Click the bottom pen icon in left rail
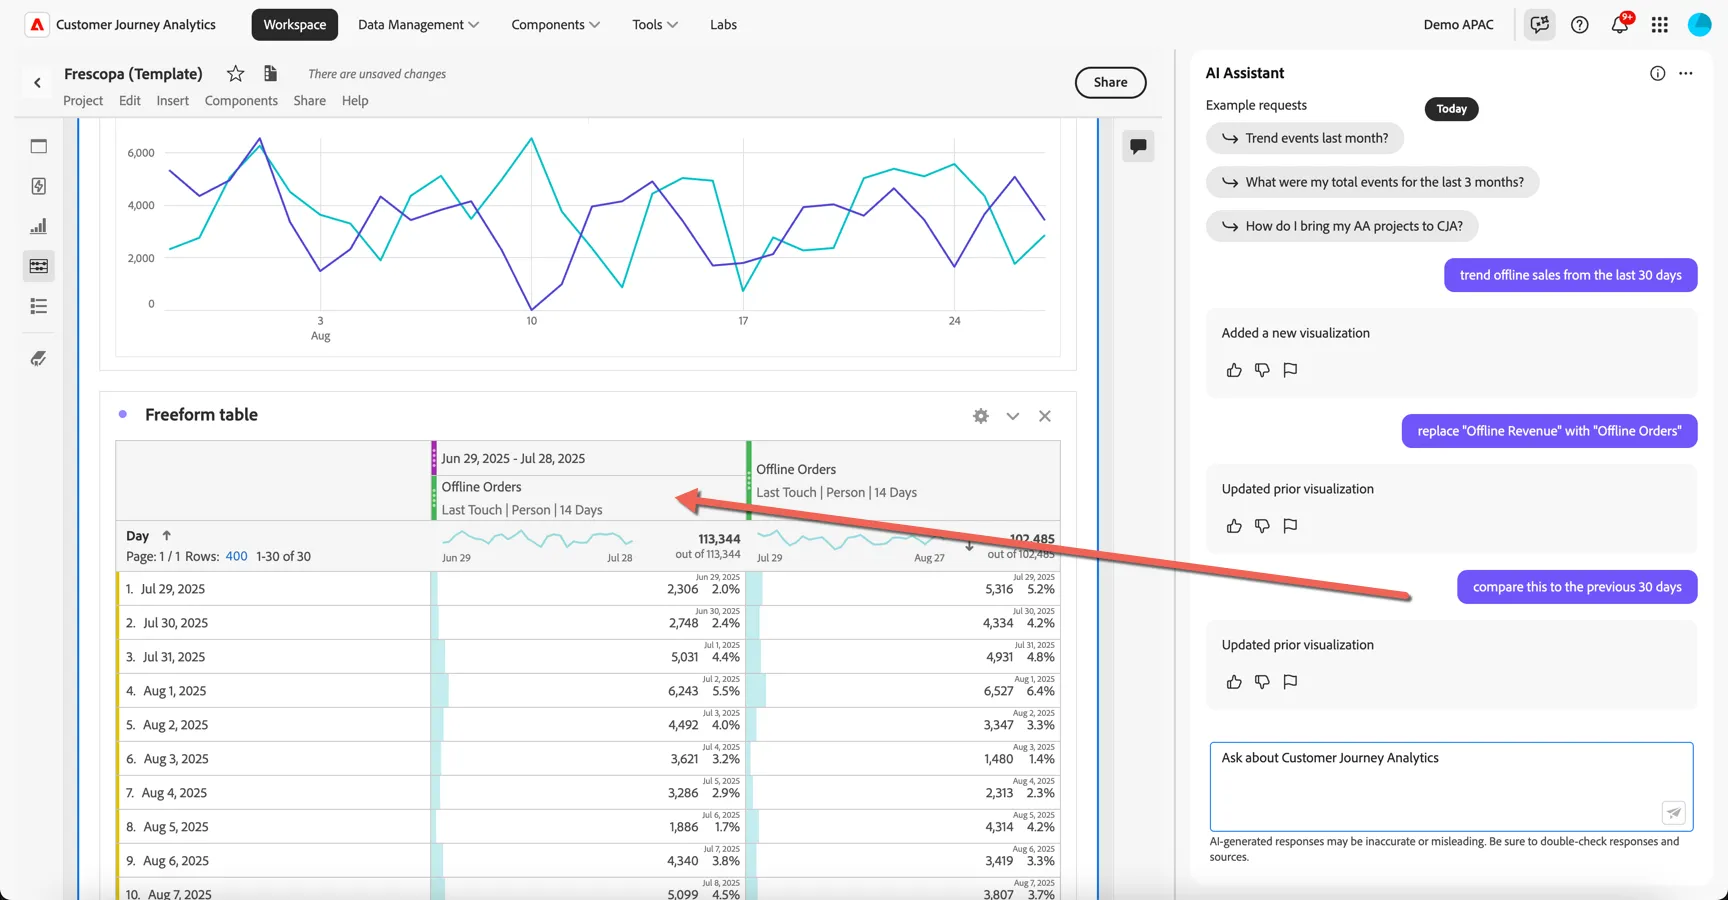1728x900 pixels. tap(38, 358)
